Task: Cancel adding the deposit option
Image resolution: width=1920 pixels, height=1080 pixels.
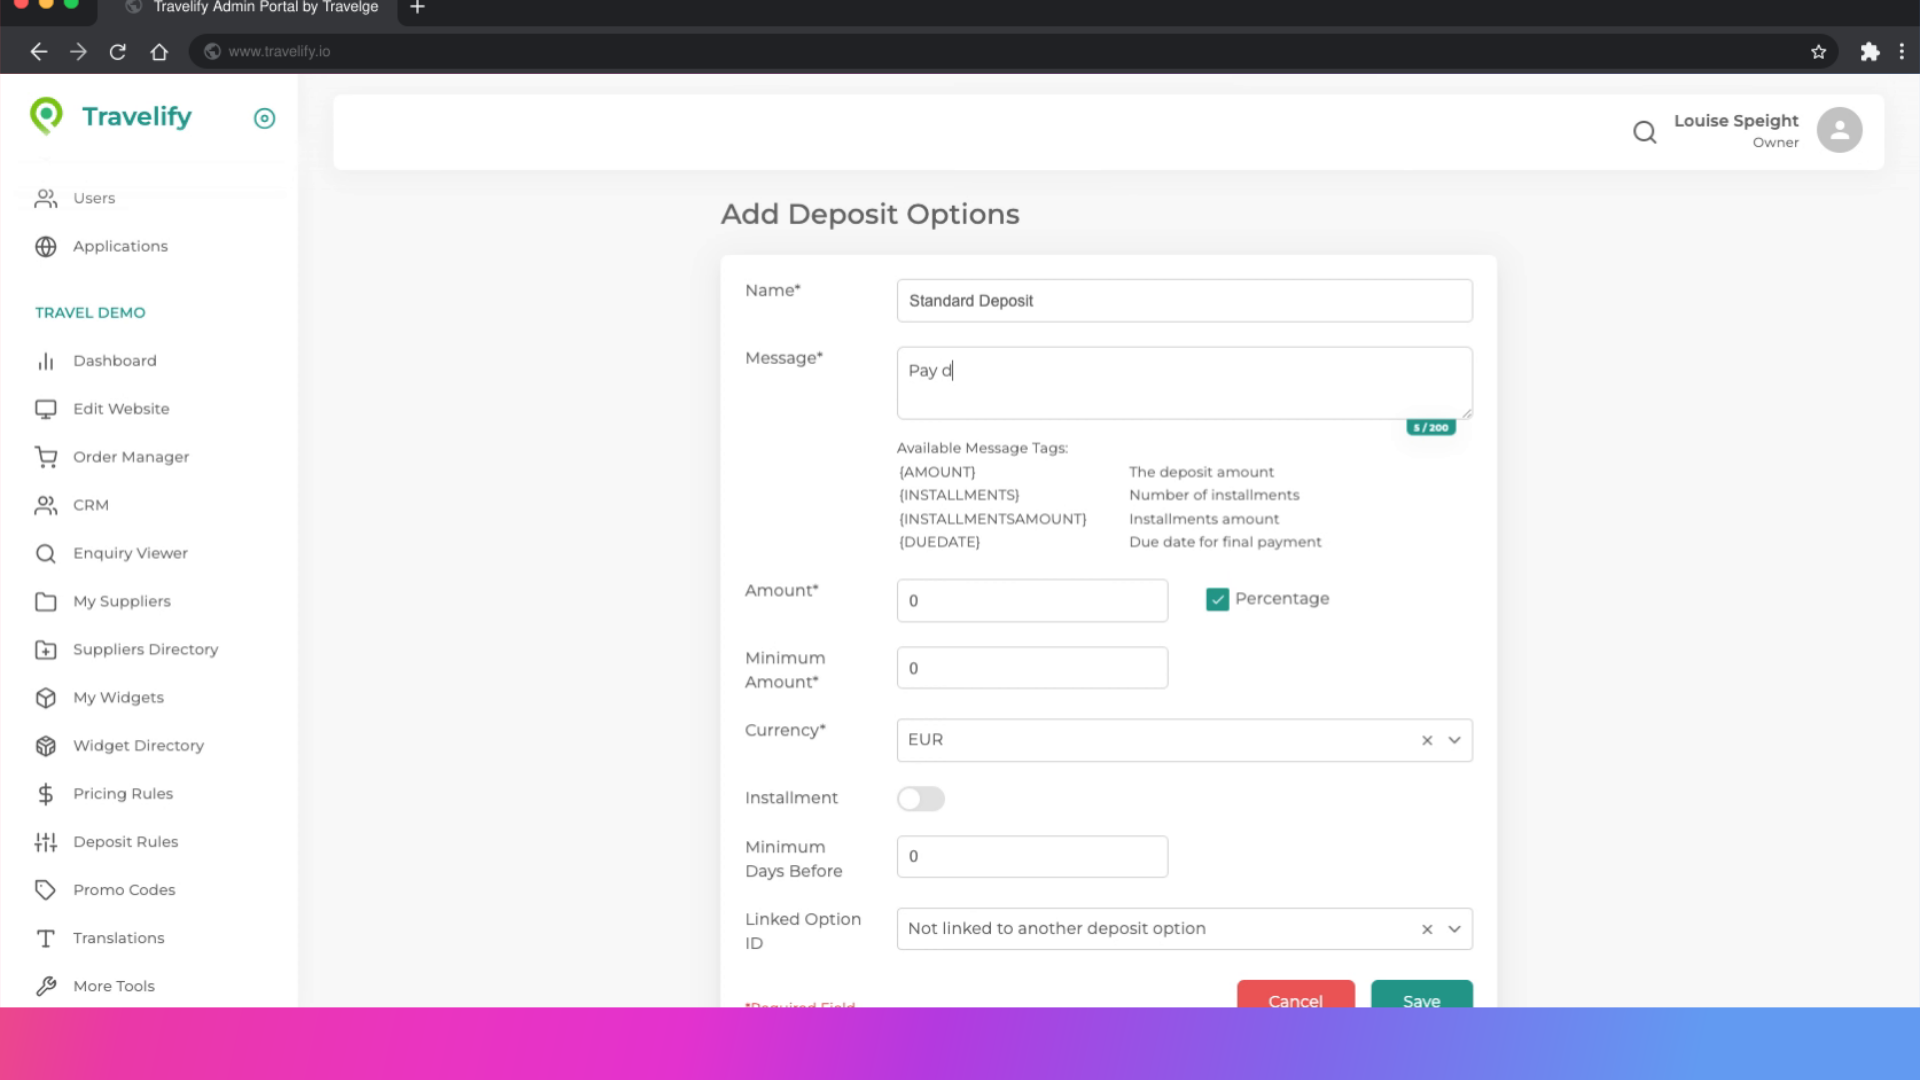Action: pos(1295,1001)
